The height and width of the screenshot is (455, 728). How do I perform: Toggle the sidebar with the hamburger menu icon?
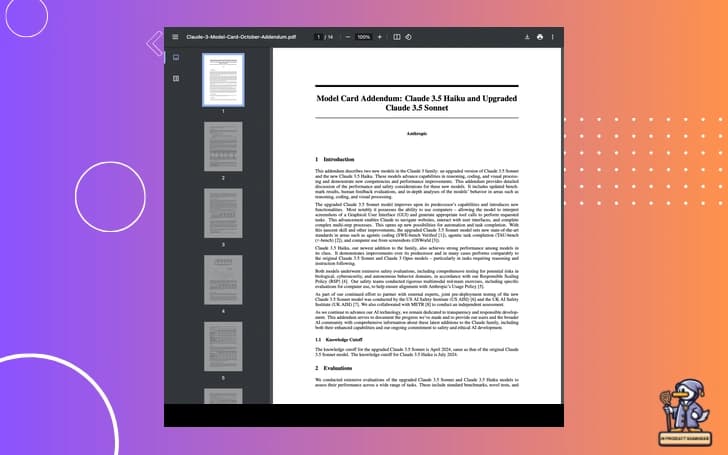point(175,37)
